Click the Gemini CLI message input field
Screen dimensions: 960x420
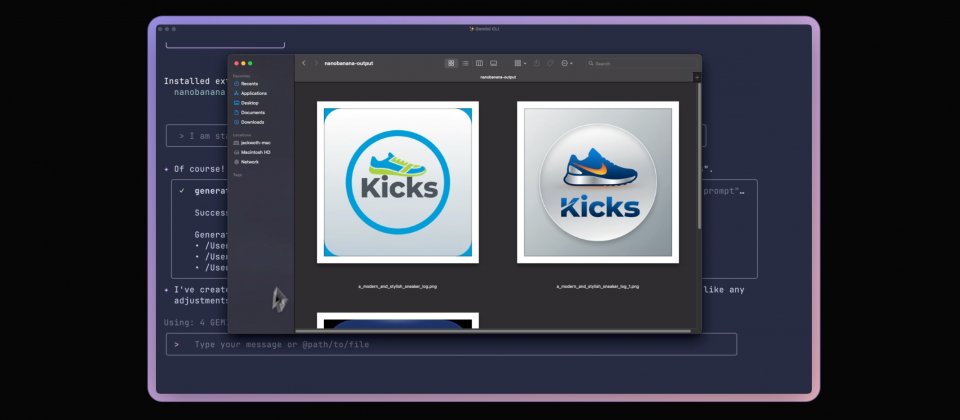coord(451,344)
